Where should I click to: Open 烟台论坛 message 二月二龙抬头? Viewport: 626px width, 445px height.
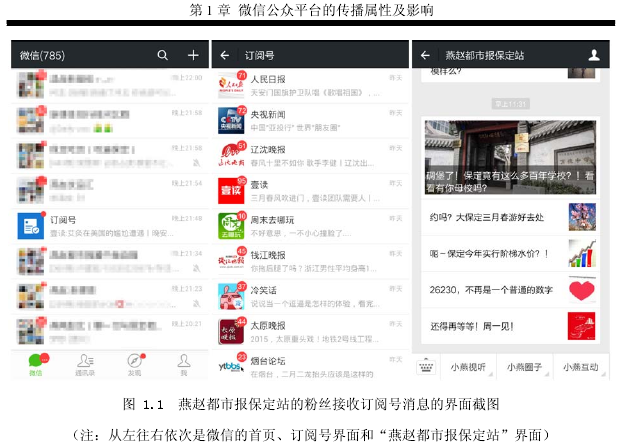(x=312, y=374)
